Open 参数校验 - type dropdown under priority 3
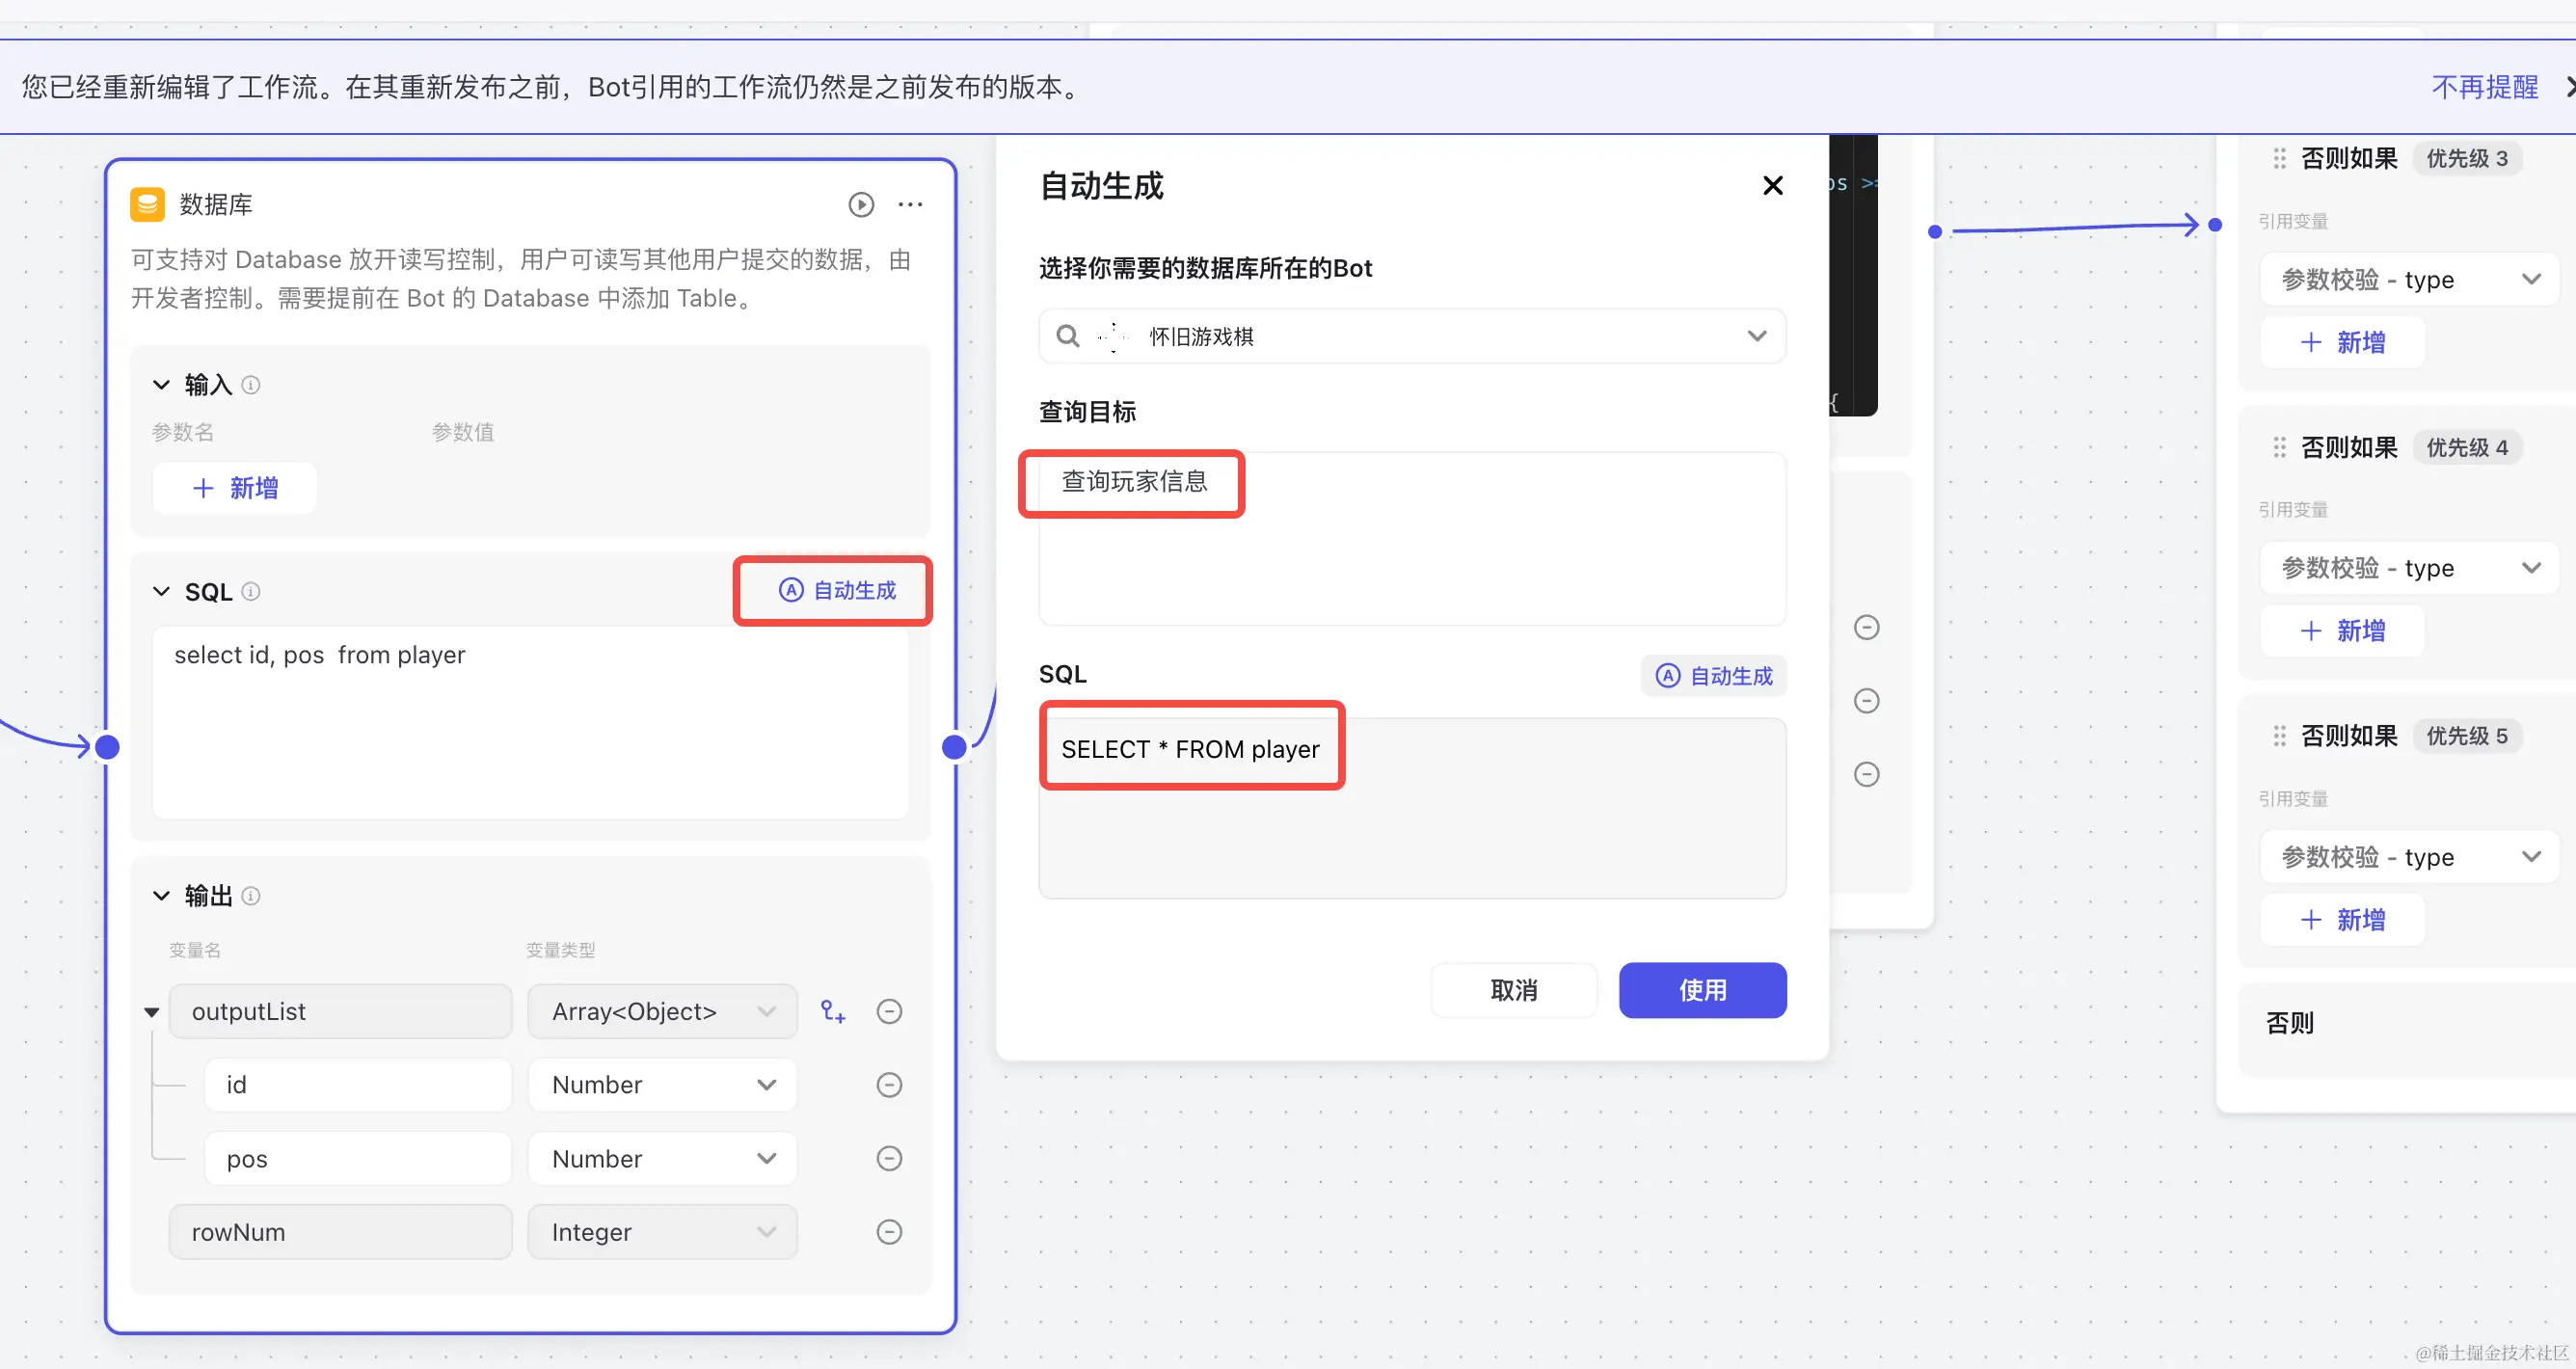The image size is (2576, 1369). [x=2408, y=279]
